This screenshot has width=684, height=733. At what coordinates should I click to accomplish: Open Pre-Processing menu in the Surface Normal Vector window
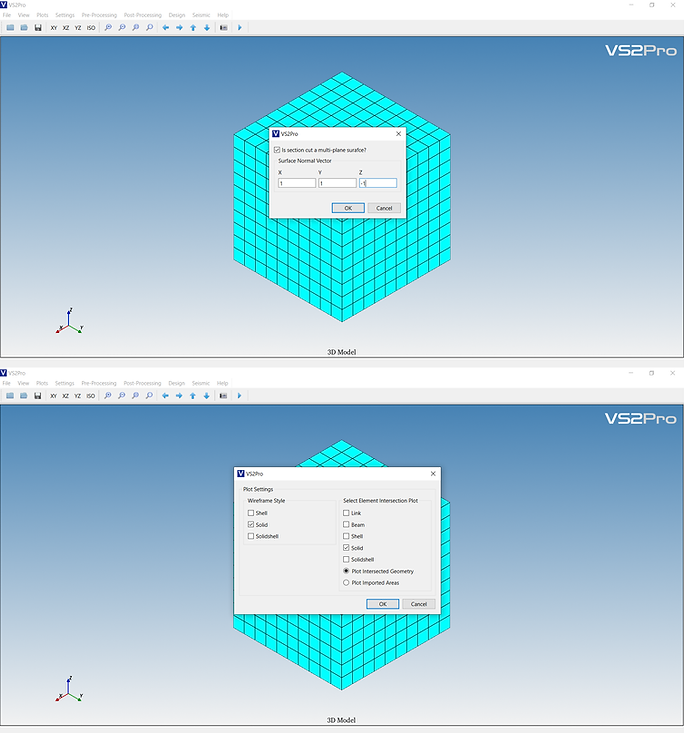tap(99, 15)
